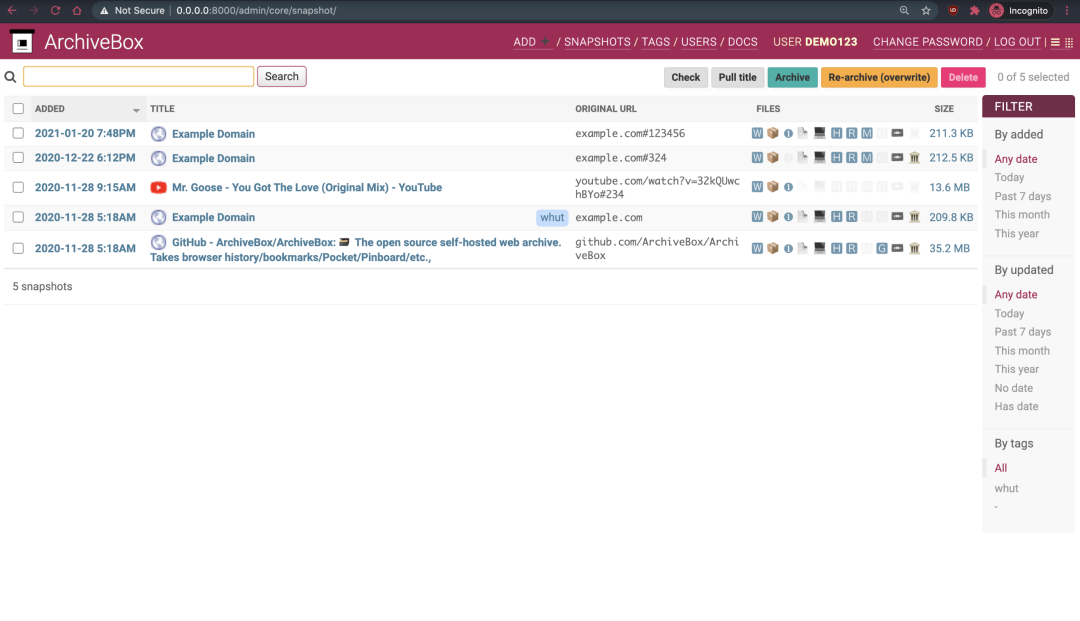
Task: Click the ArchiveBox logo icon
Action: [x=22, y=42]
